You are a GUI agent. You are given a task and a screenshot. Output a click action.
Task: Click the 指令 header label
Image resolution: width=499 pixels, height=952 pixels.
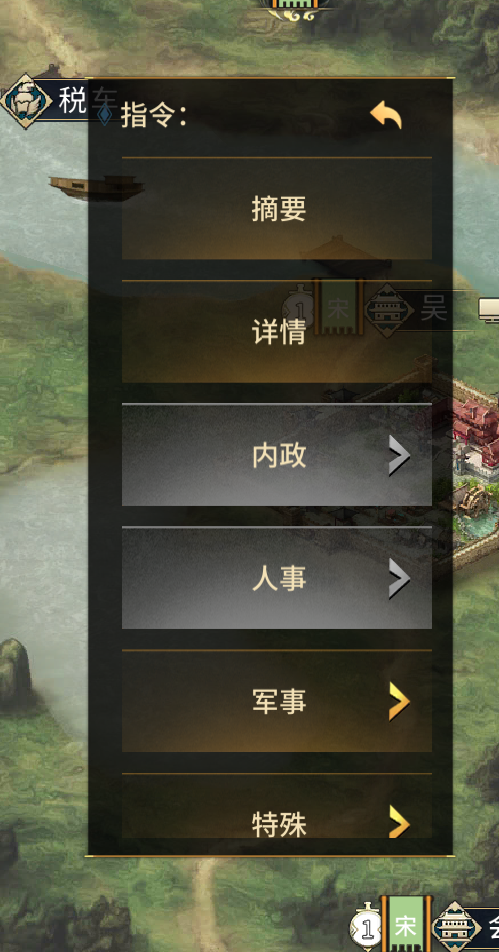click(154, 116)
